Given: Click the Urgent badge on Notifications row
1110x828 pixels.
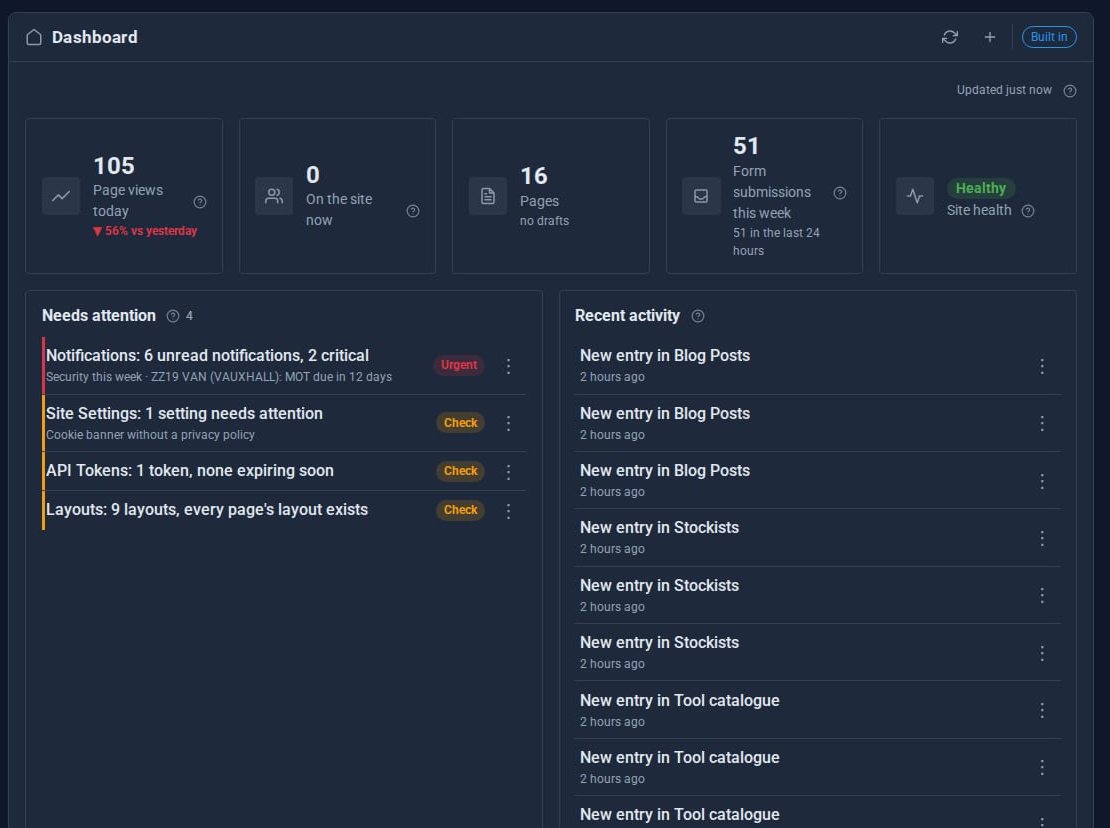Looking at the screenshot, I should click(459, 365).
